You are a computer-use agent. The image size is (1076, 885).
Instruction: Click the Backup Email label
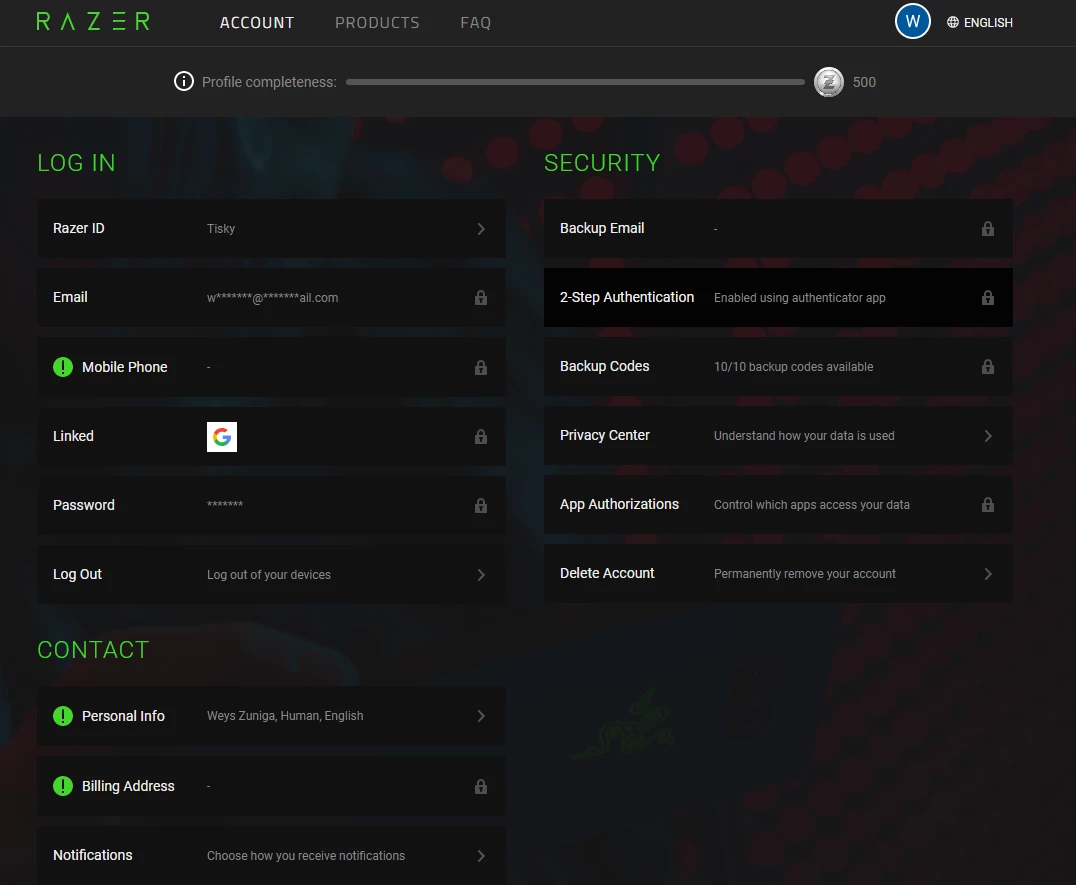click(x=602, y=228)
